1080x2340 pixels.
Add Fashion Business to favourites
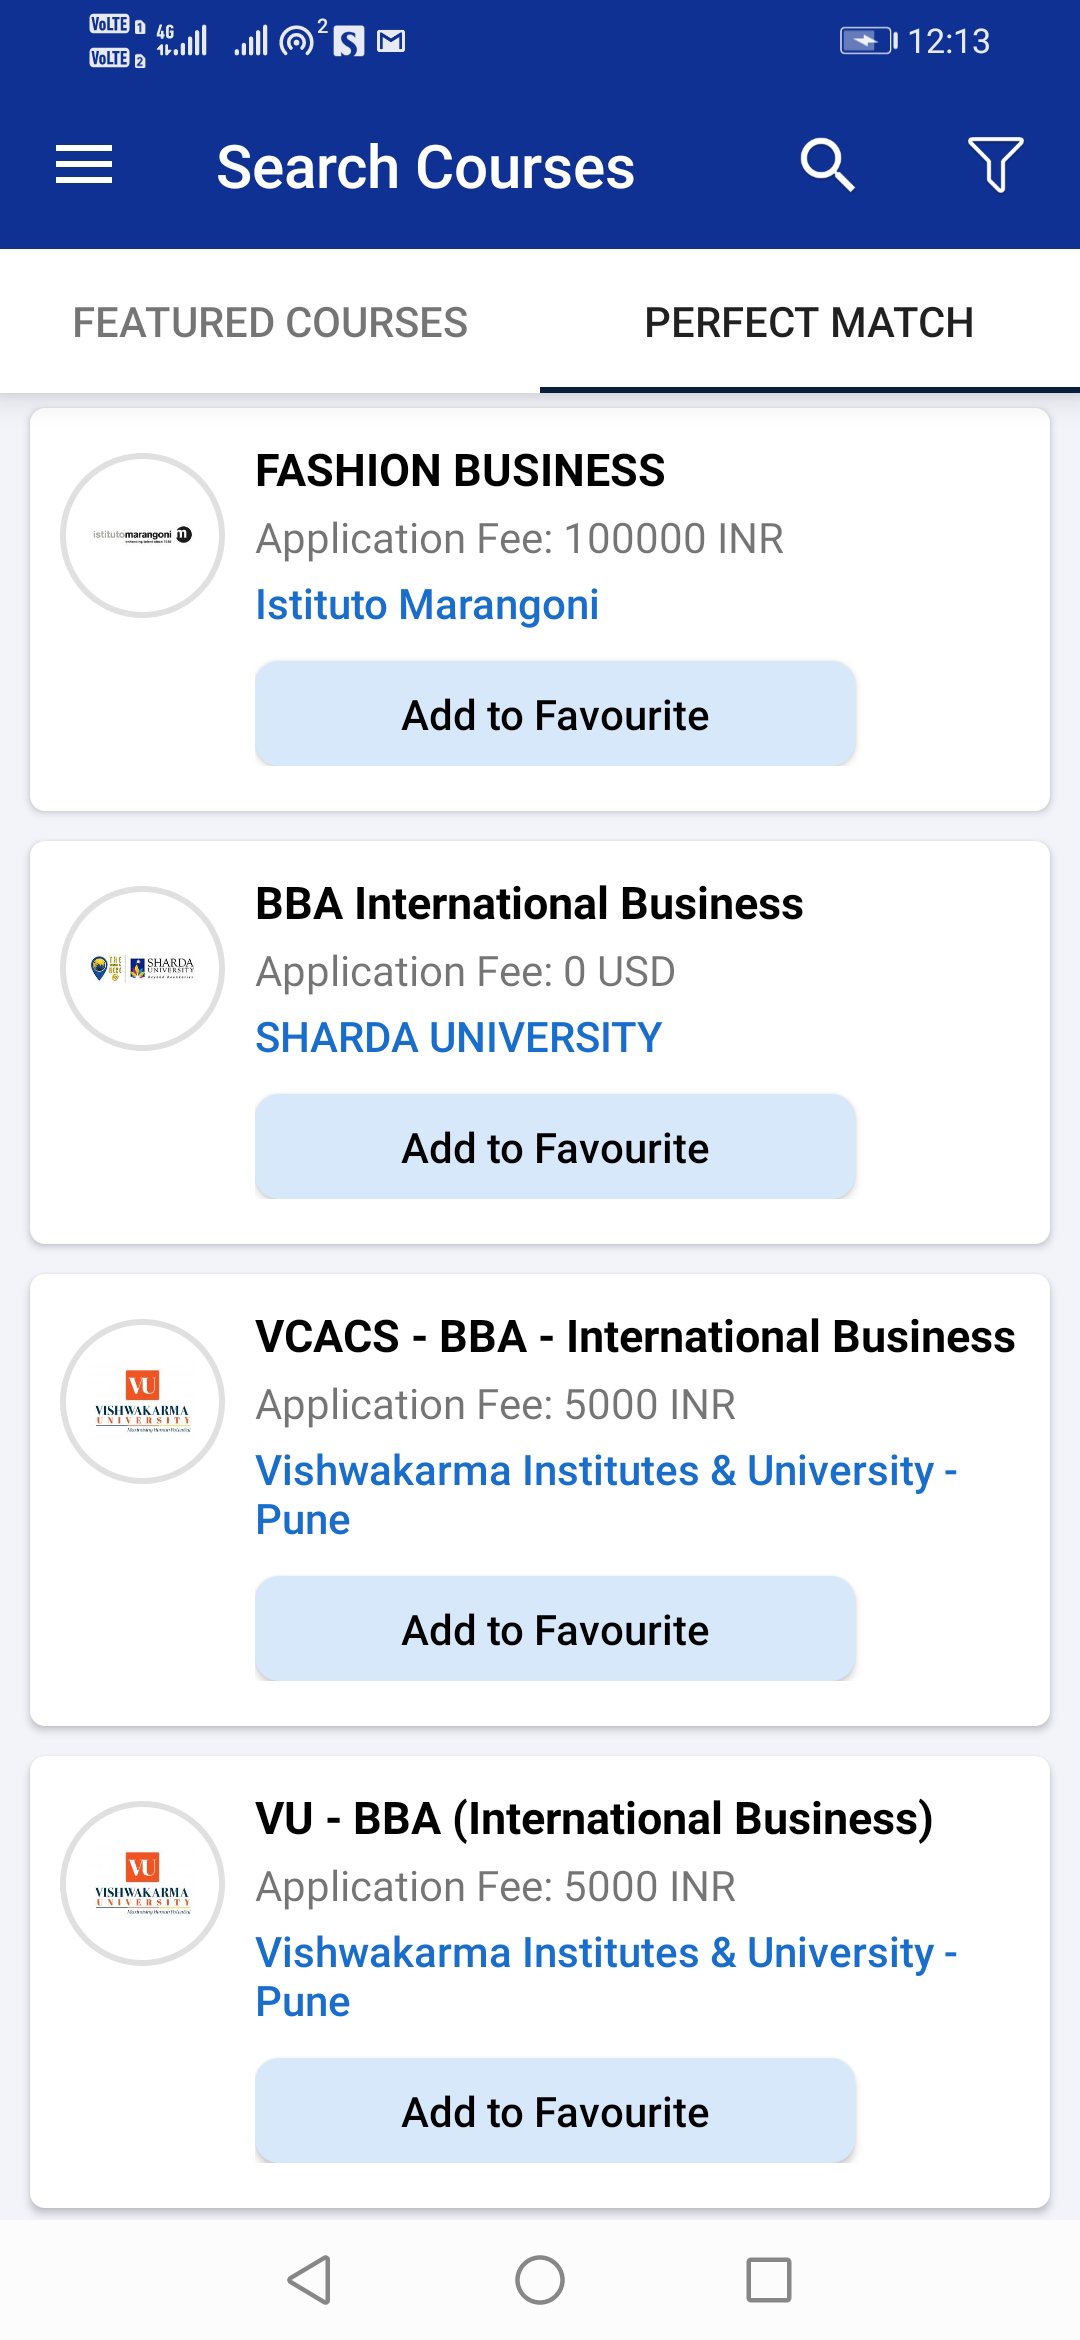click(555, 714)
